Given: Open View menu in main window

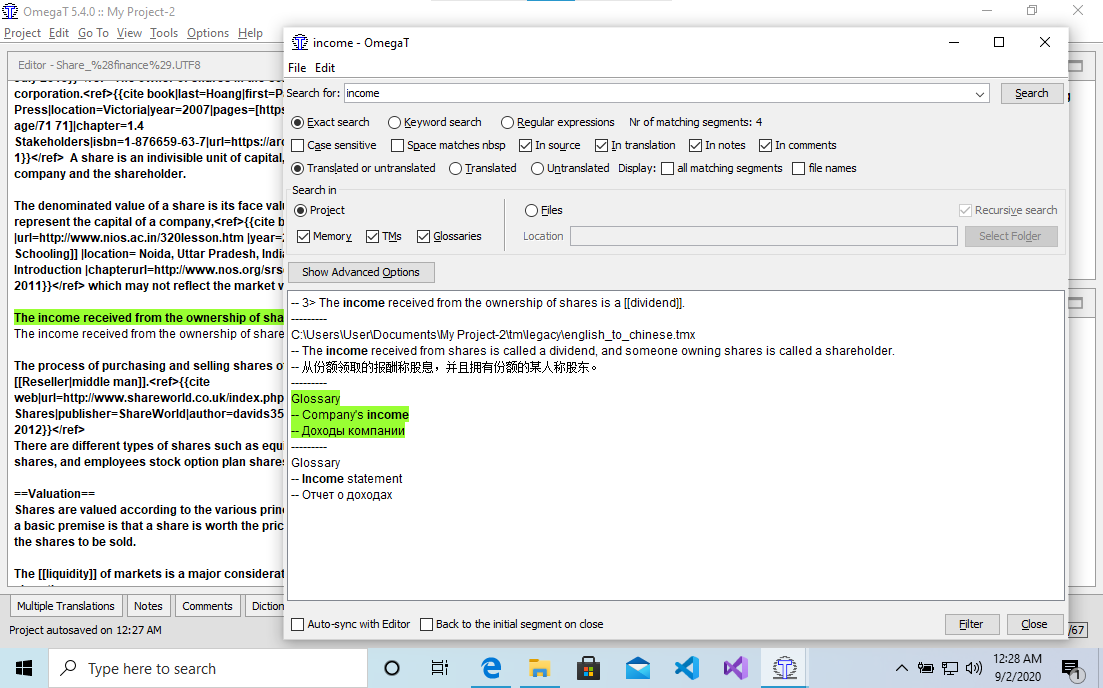Looking at the screenshot, I should tap(129, 33).
